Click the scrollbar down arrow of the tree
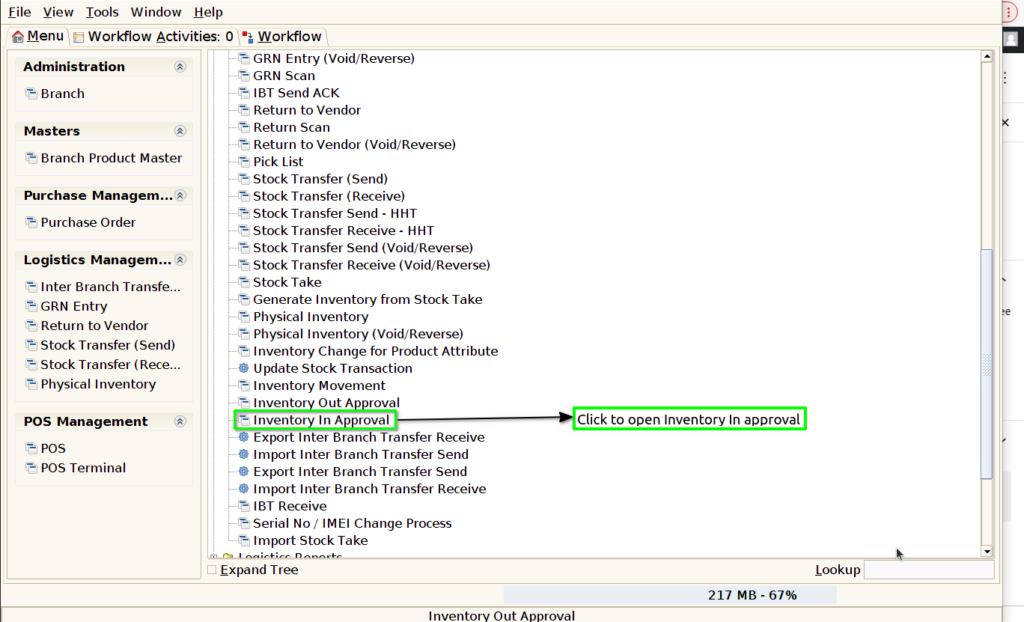Image resolution: width=1024 pixels, height=622 pixels. click(x=987, y=551)
